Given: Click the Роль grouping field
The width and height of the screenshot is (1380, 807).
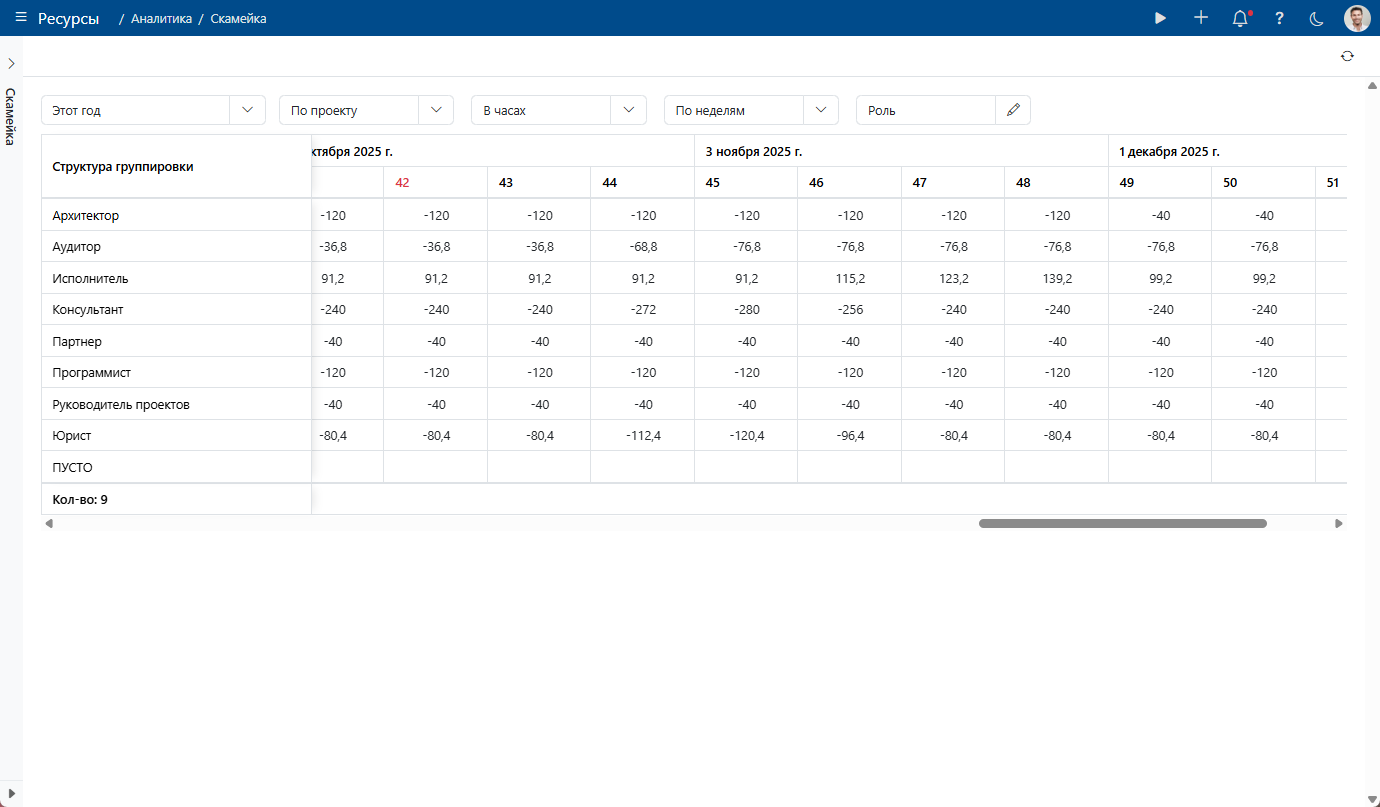Looking at the screenshot, I should pyautogui.click(x=925, y=110).
